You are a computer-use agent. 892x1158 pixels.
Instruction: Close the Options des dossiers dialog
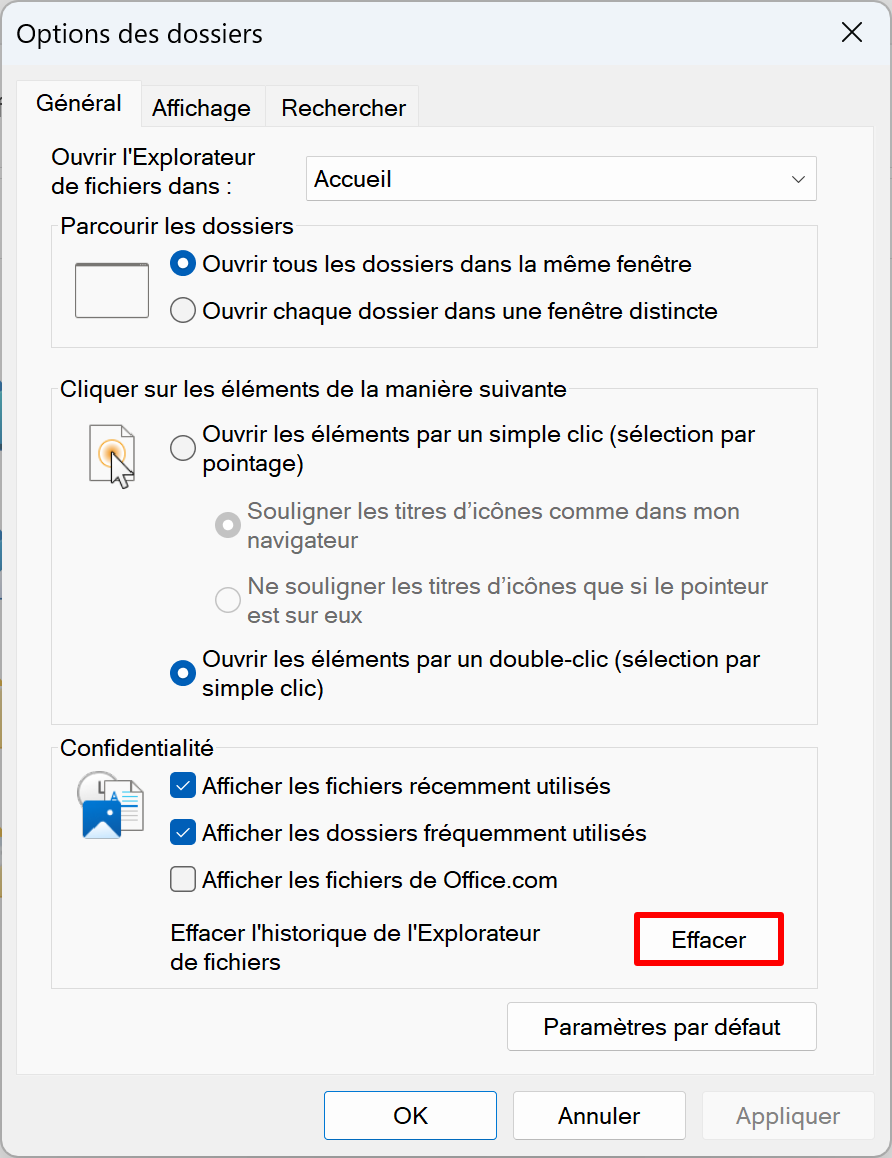pyautogui.click(x=851, y=32)
